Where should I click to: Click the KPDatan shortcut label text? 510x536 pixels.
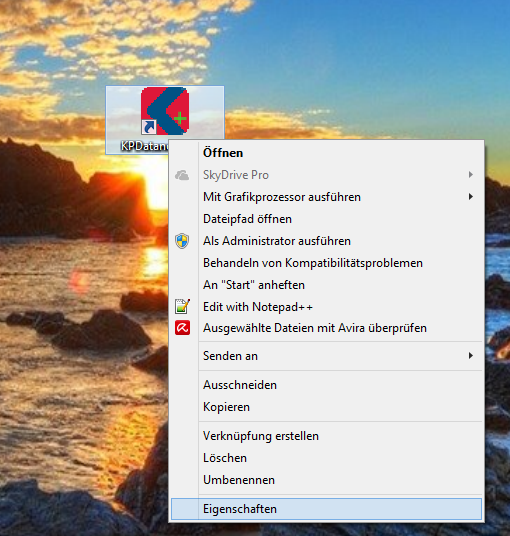coord(145,146)
